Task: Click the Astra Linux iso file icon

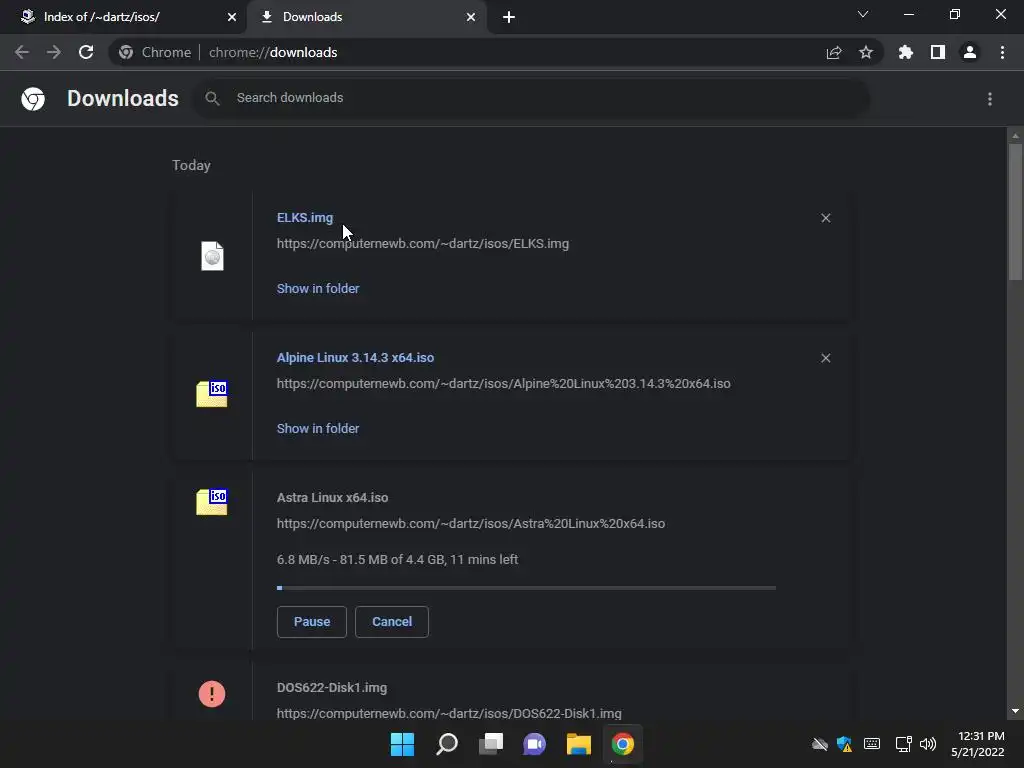Action: [212, 502]
